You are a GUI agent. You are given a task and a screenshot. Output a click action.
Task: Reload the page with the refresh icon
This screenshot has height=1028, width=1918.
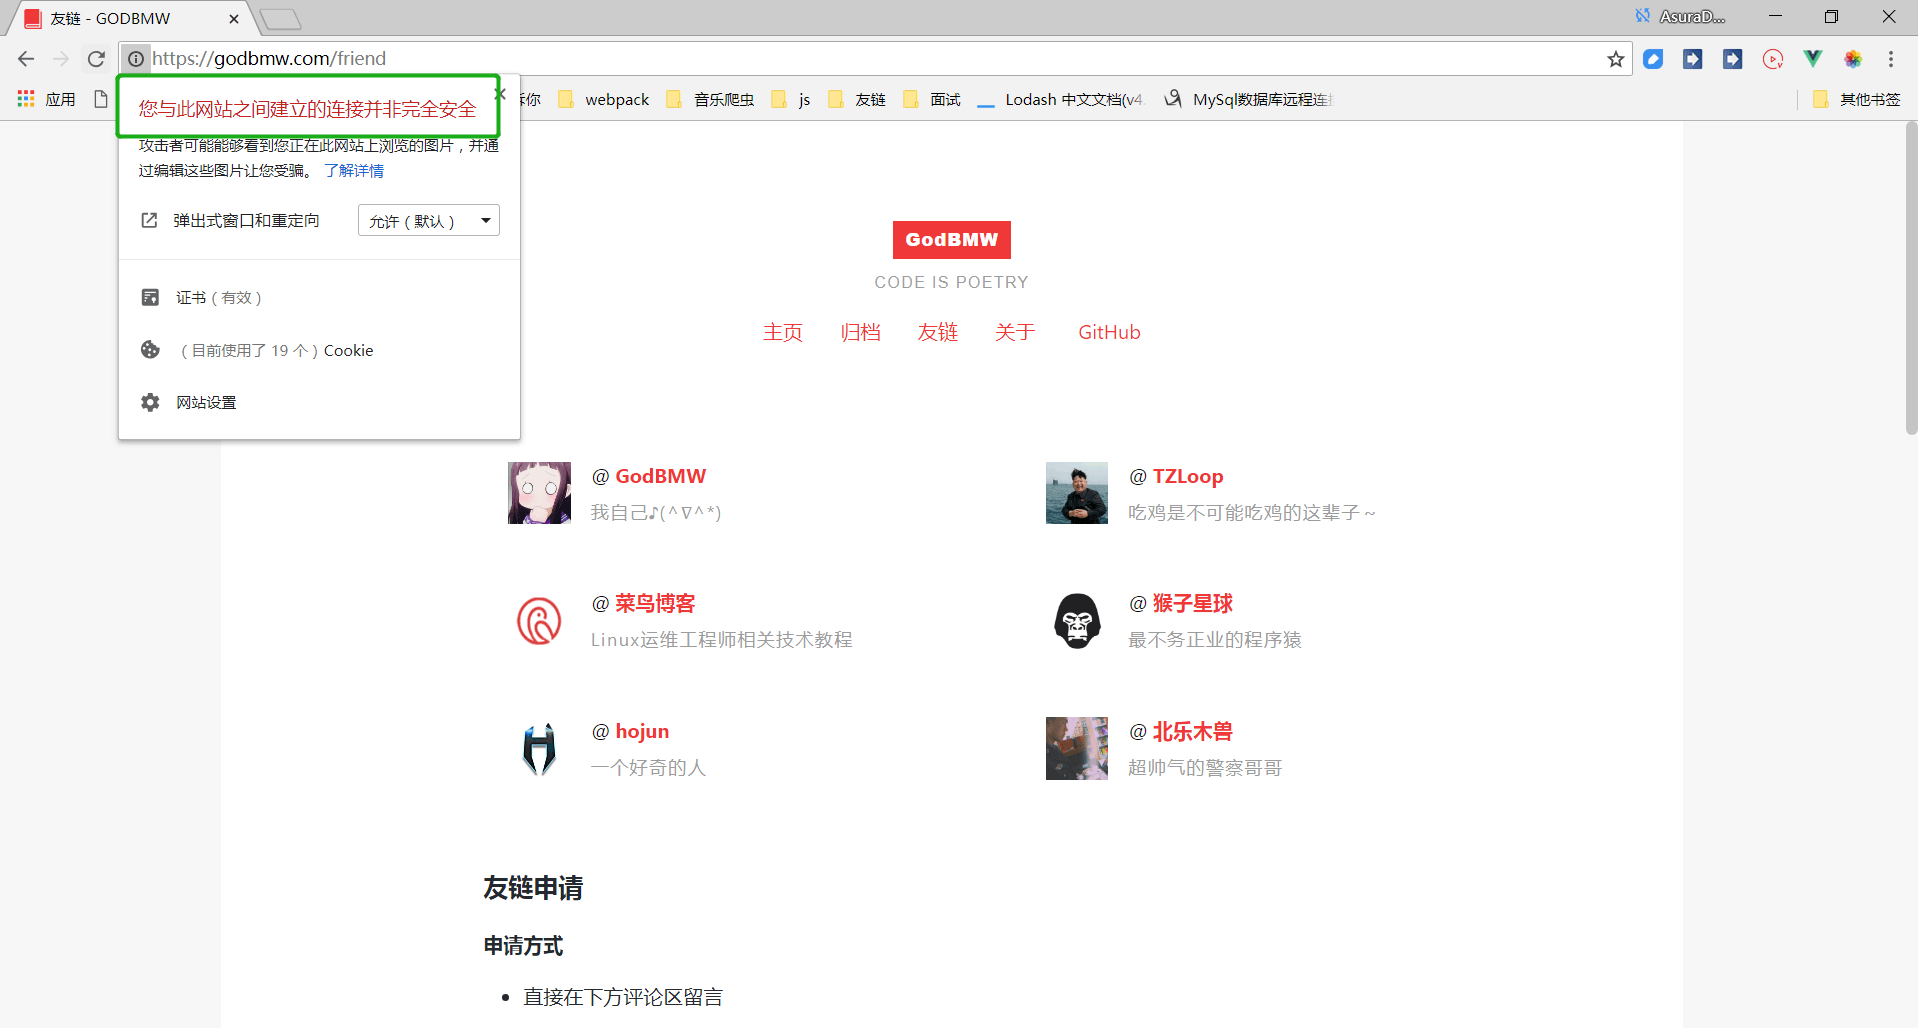[x=96, y=59]
